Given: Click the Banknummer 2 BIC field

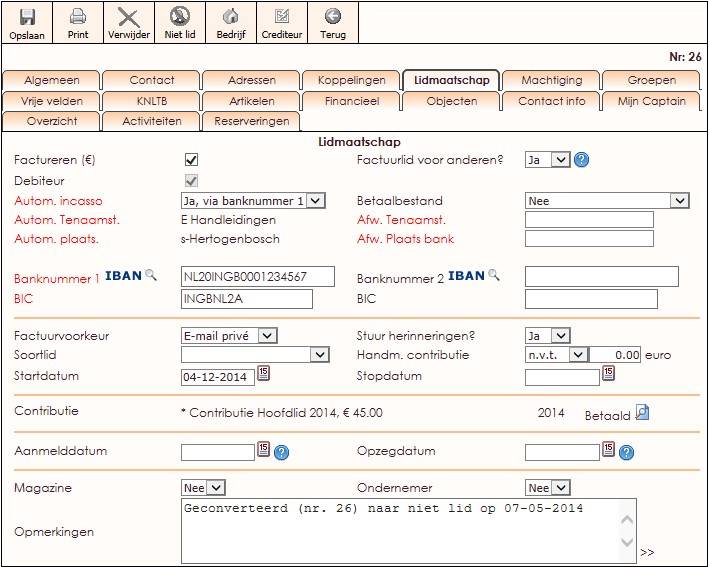Looking at the screenshot, I should point(591,299).
